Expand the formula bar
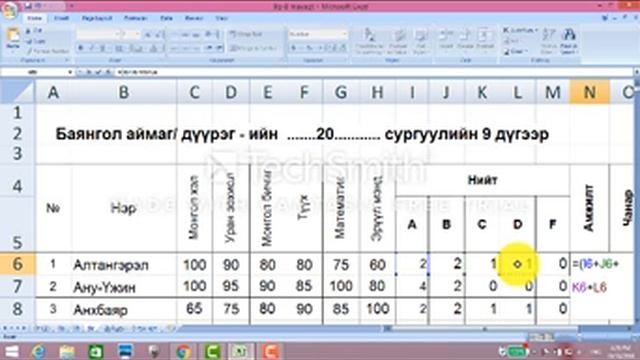This screenshot has height=360, width=640. click(636, 72)
